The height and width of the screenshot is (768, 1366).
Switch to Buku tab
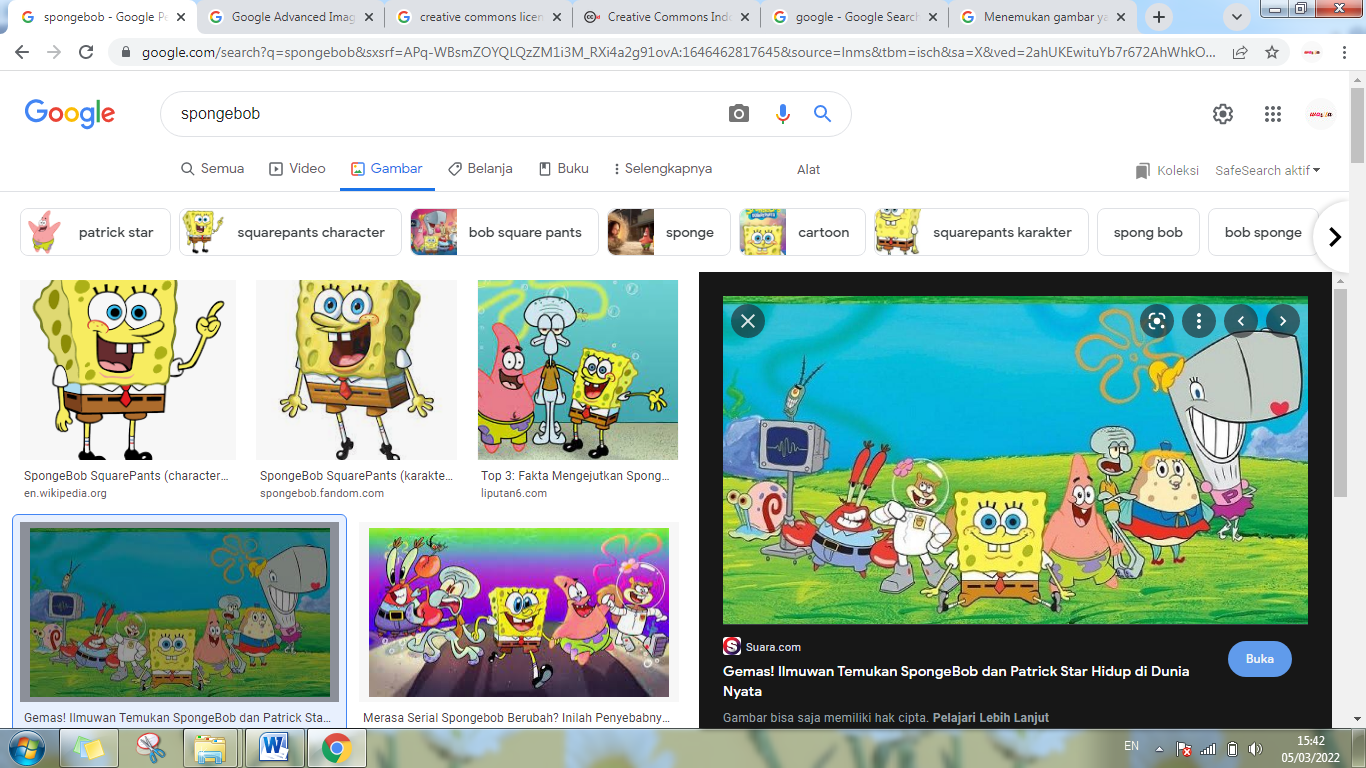pyautogui.click(x=563, y=169)
